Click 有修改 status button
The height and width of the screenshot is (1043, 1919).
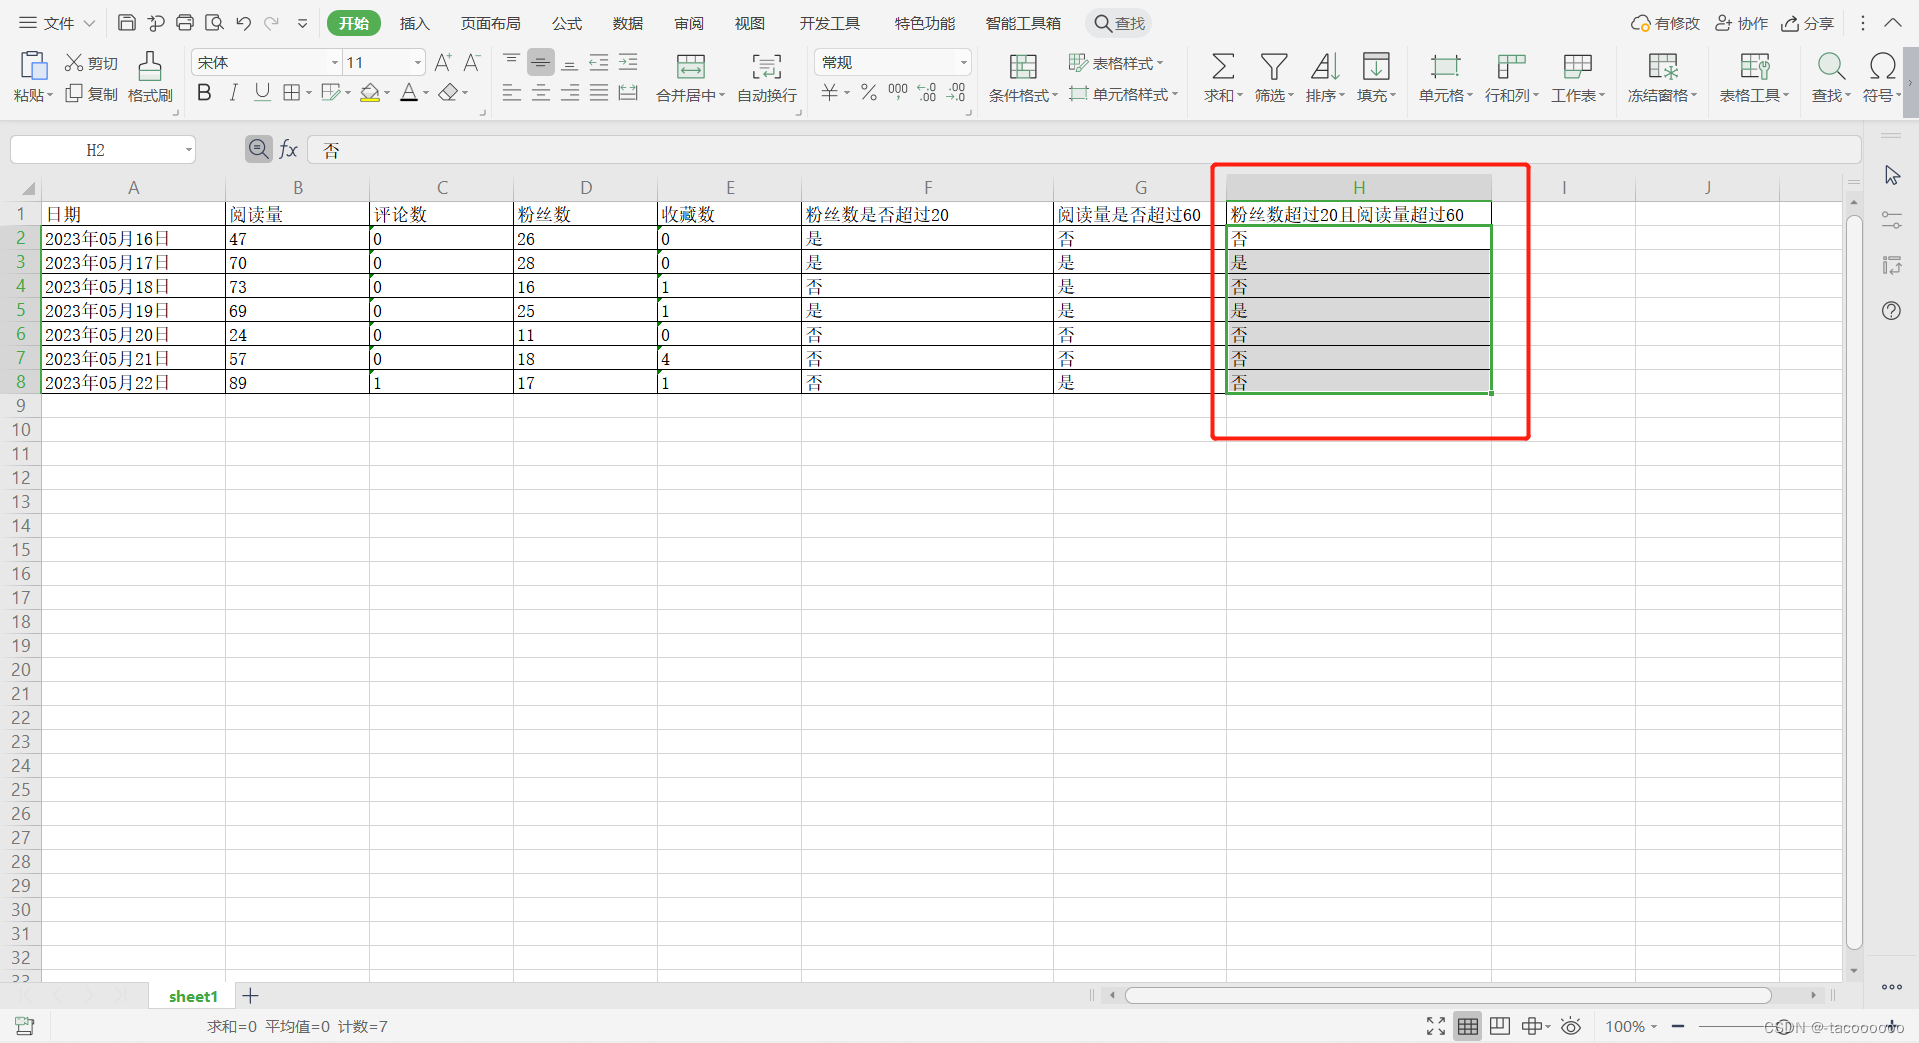tap(1665, 23)
